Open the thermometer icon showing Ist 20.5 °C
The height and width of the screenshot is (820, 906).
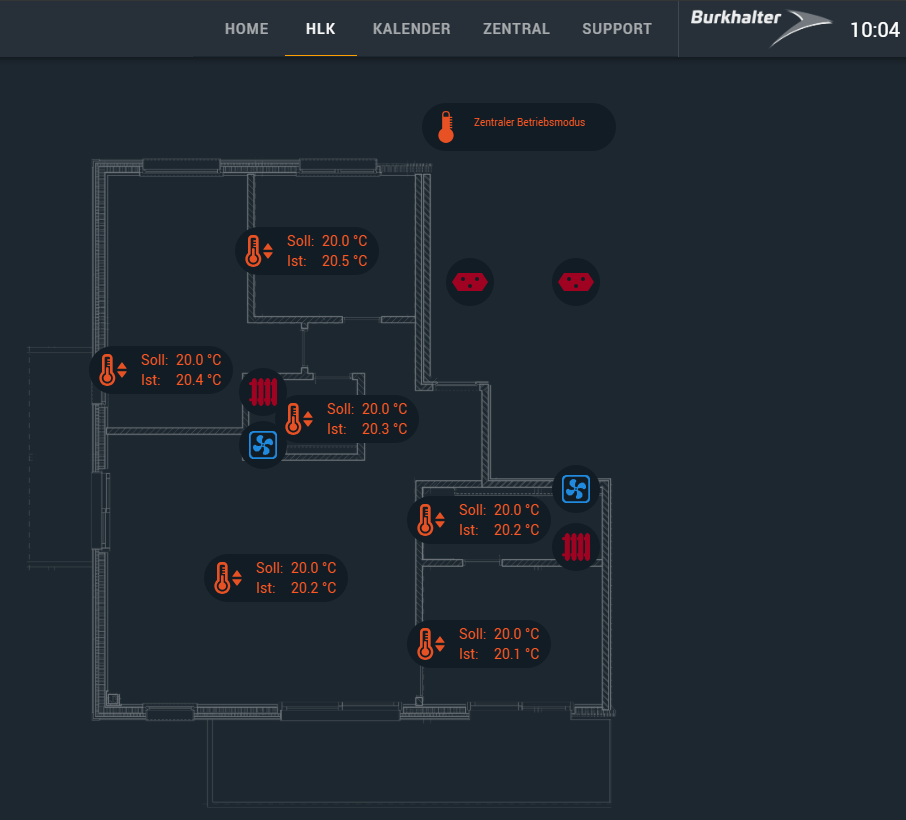(253, 251)
